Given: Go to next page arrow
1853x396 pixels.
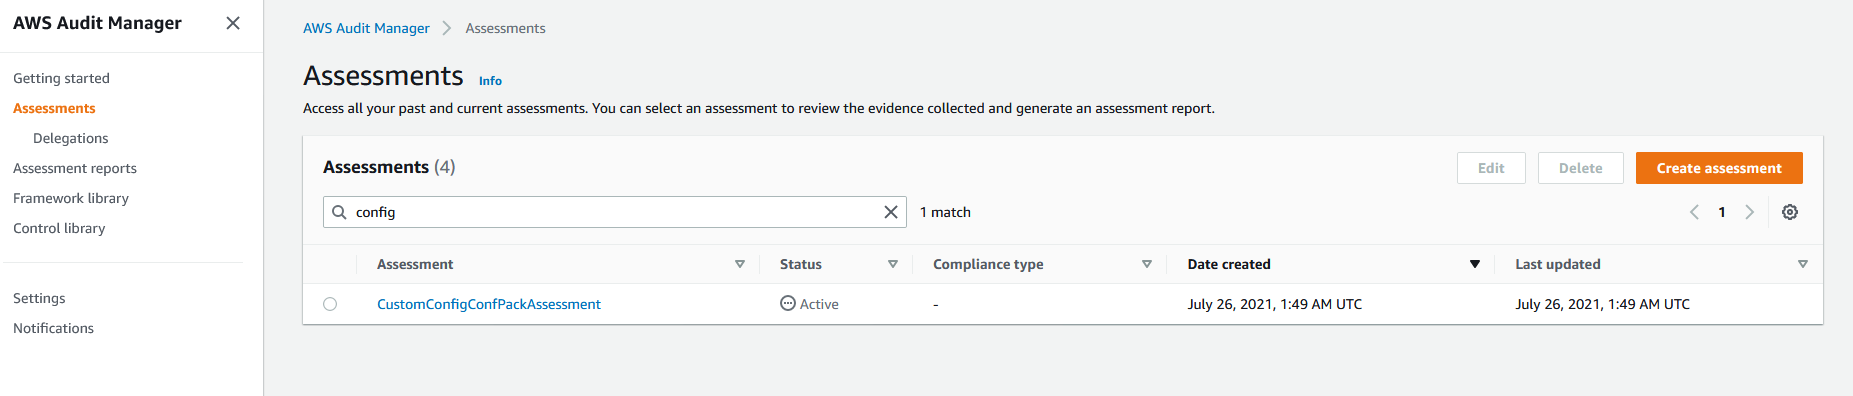Looking at the screenshot, I should click(x=1750, y=212).
